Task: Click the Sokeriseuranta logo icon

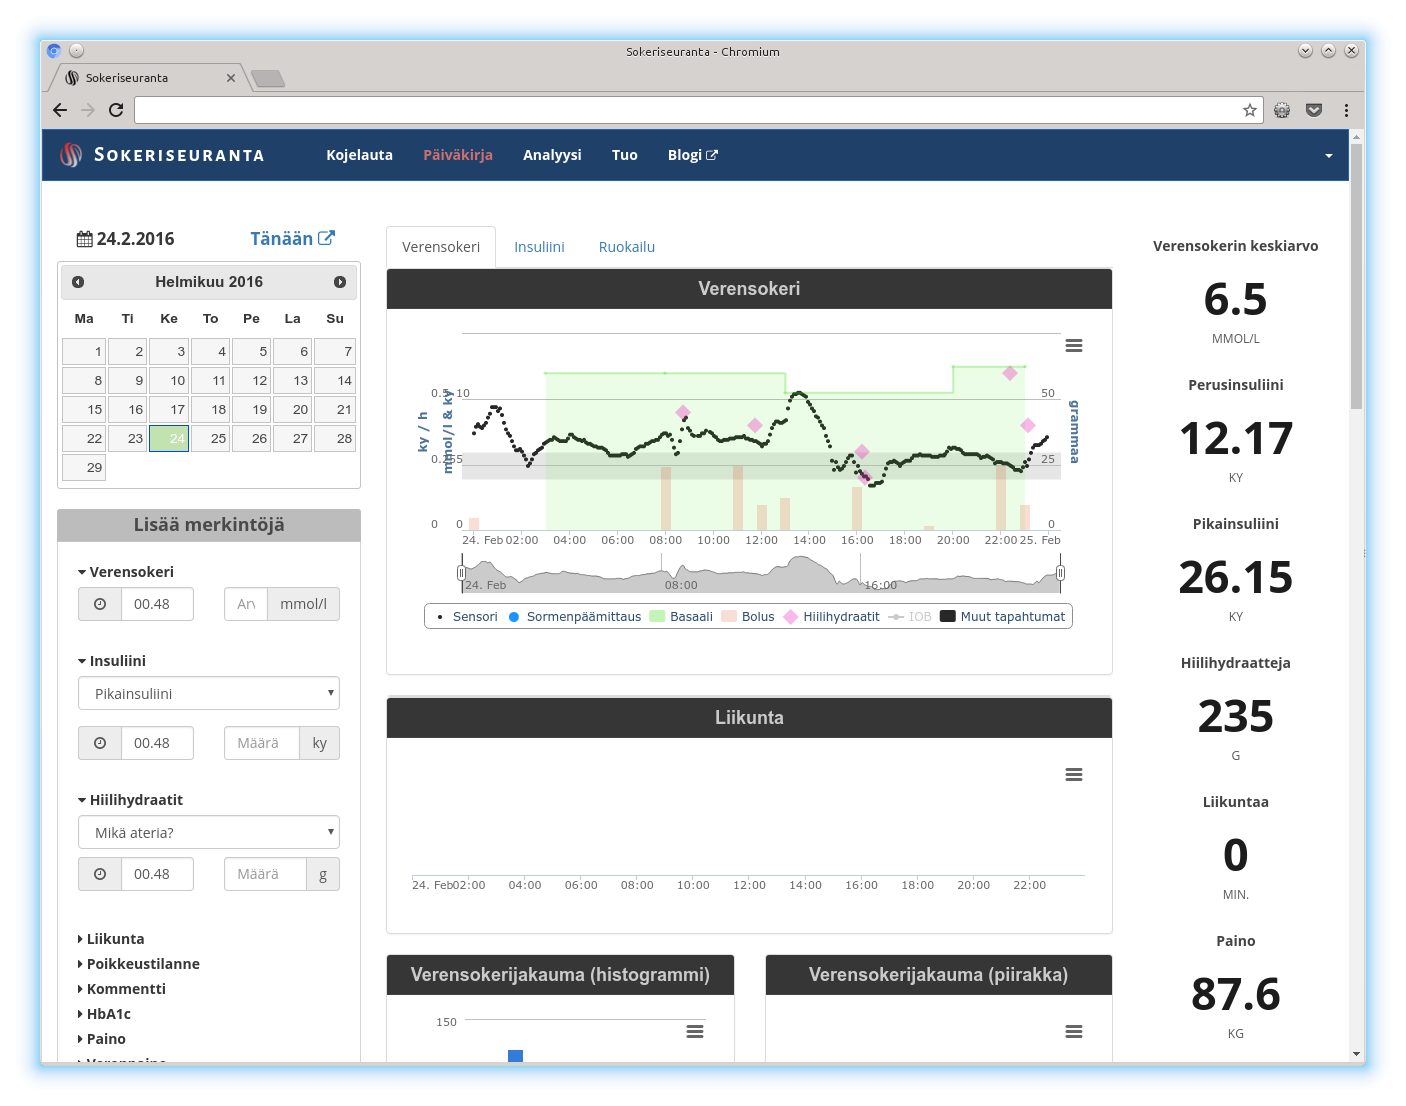Action: [71, 155]
